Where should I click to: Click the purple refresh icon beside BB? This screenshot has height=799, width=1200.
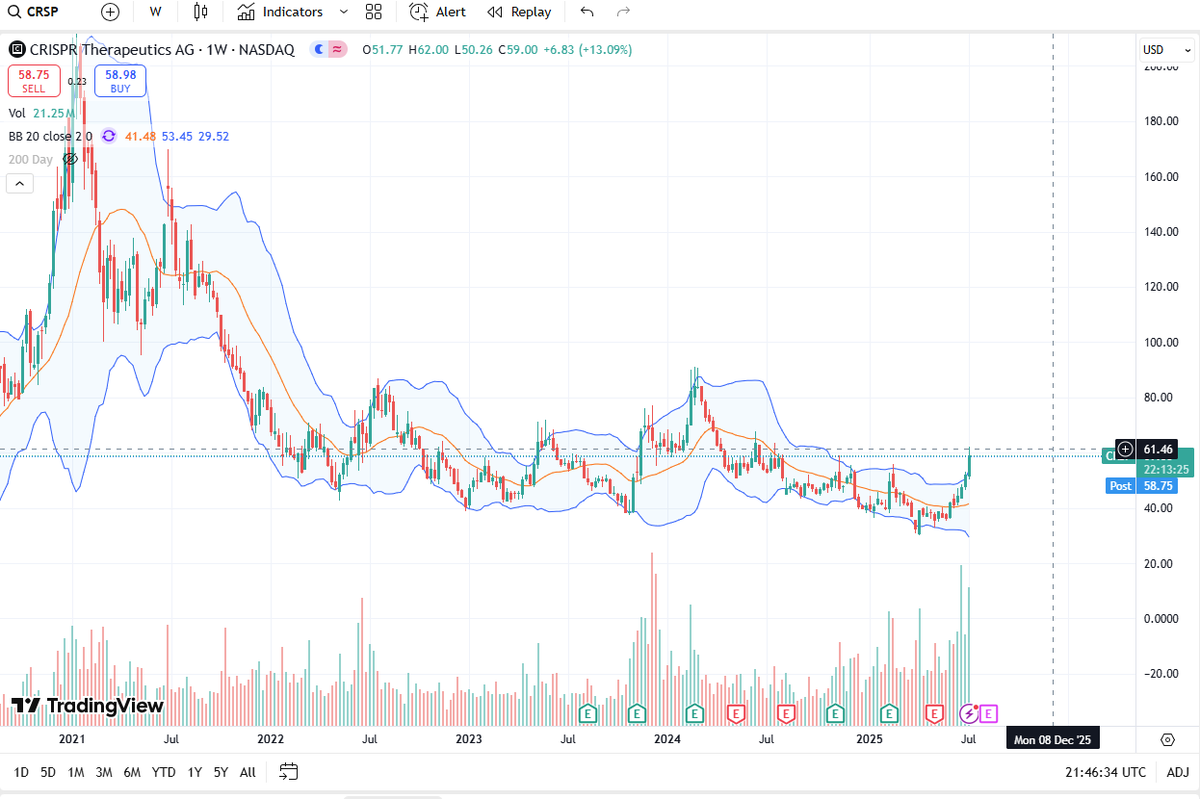coord(109,136)
